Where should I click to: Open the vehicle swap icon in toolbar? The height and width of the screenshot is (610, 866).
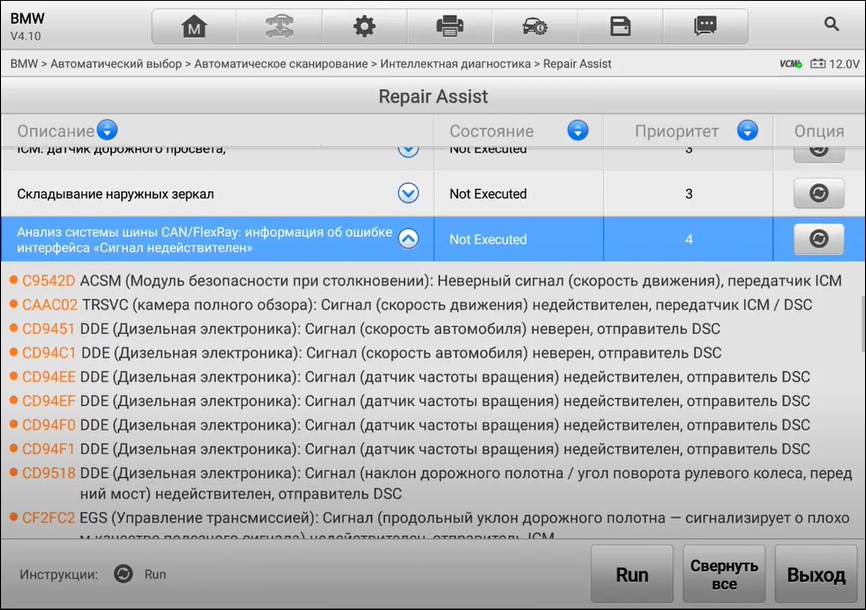coord(279,26)
